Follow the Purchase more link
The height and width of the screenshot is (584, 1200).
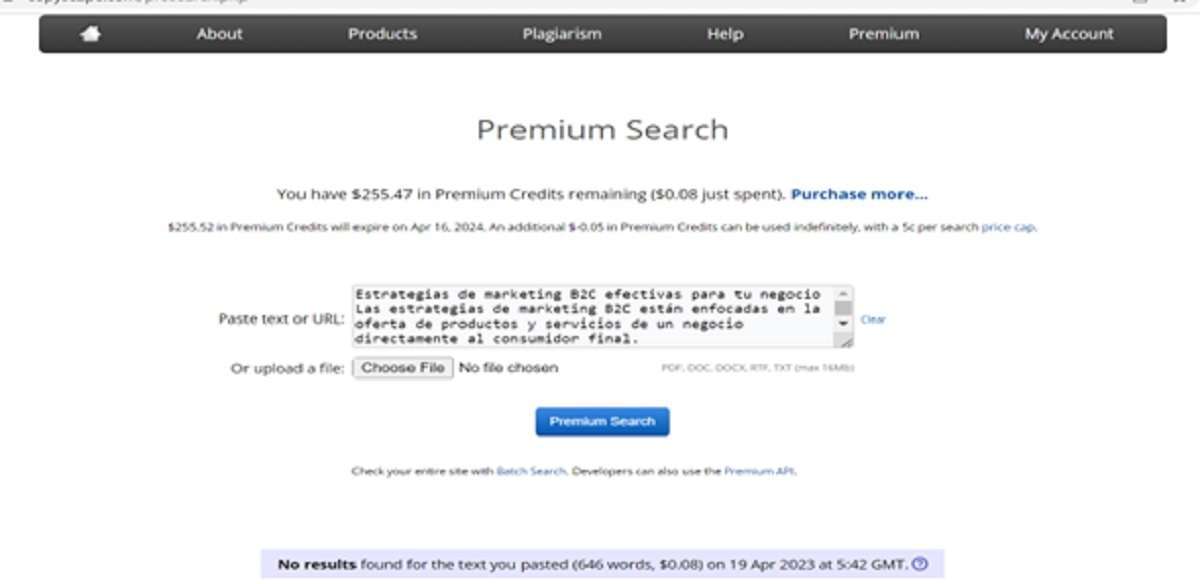[859, 194]
